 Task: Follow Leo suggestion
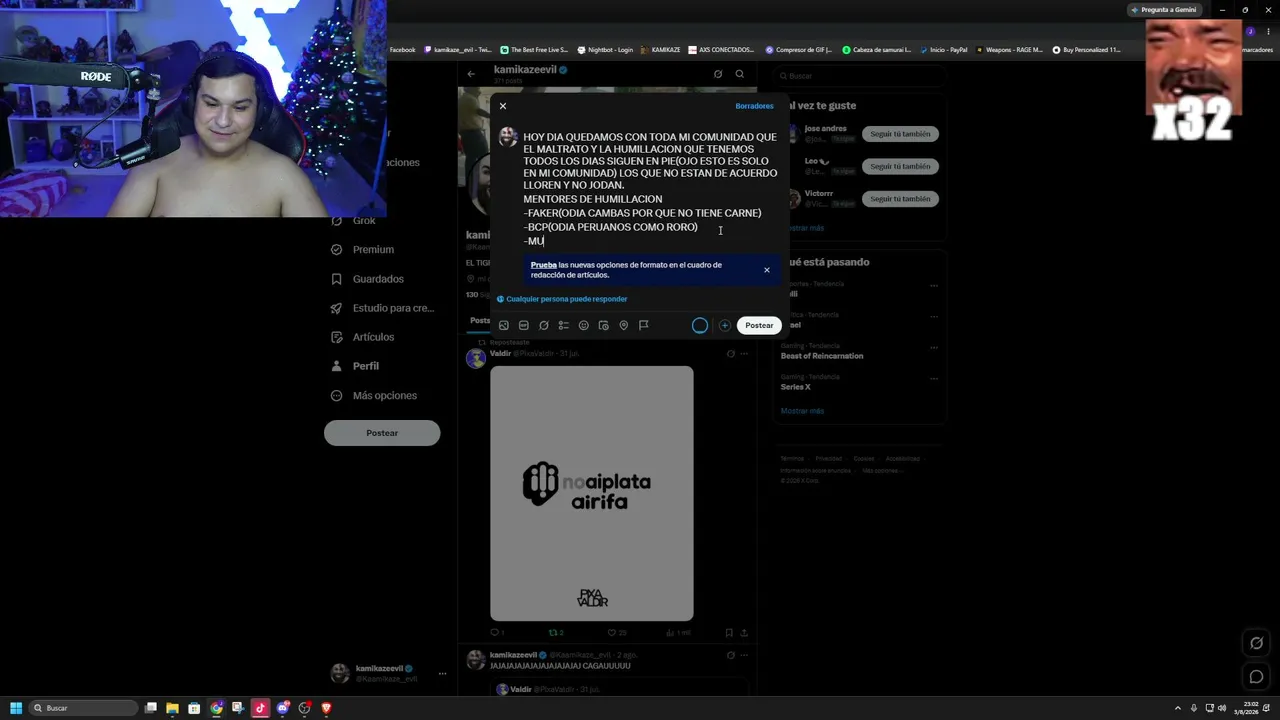[x=900, y=166]
